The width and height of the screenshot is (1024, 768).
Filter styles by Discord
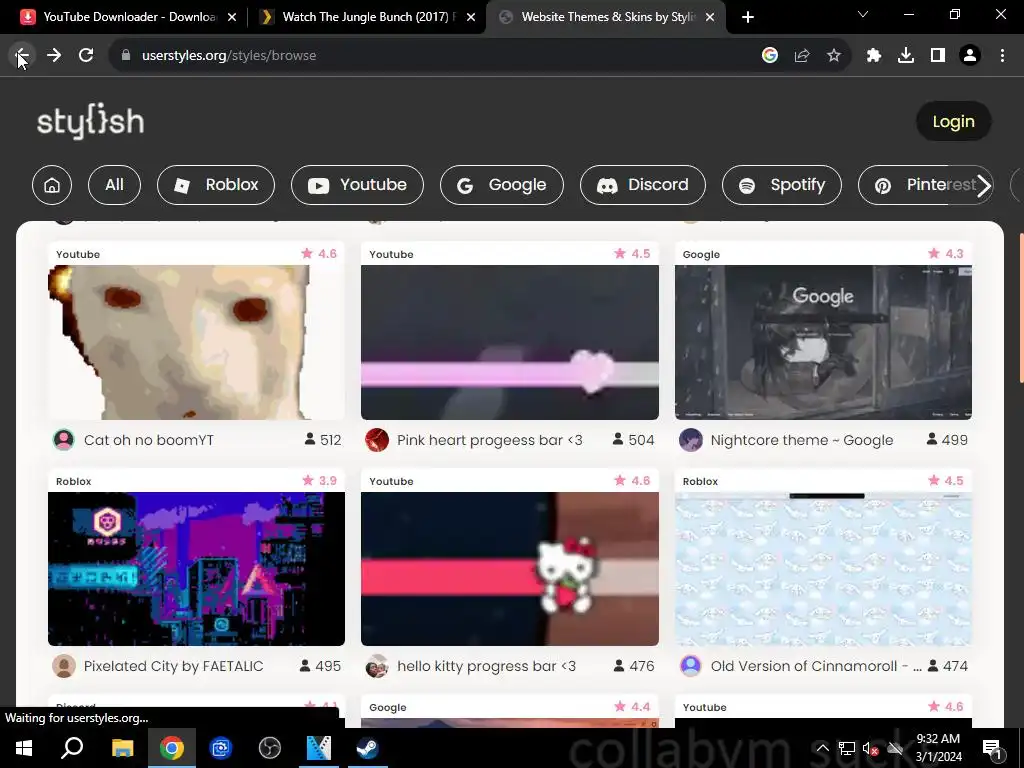[643, 185]
